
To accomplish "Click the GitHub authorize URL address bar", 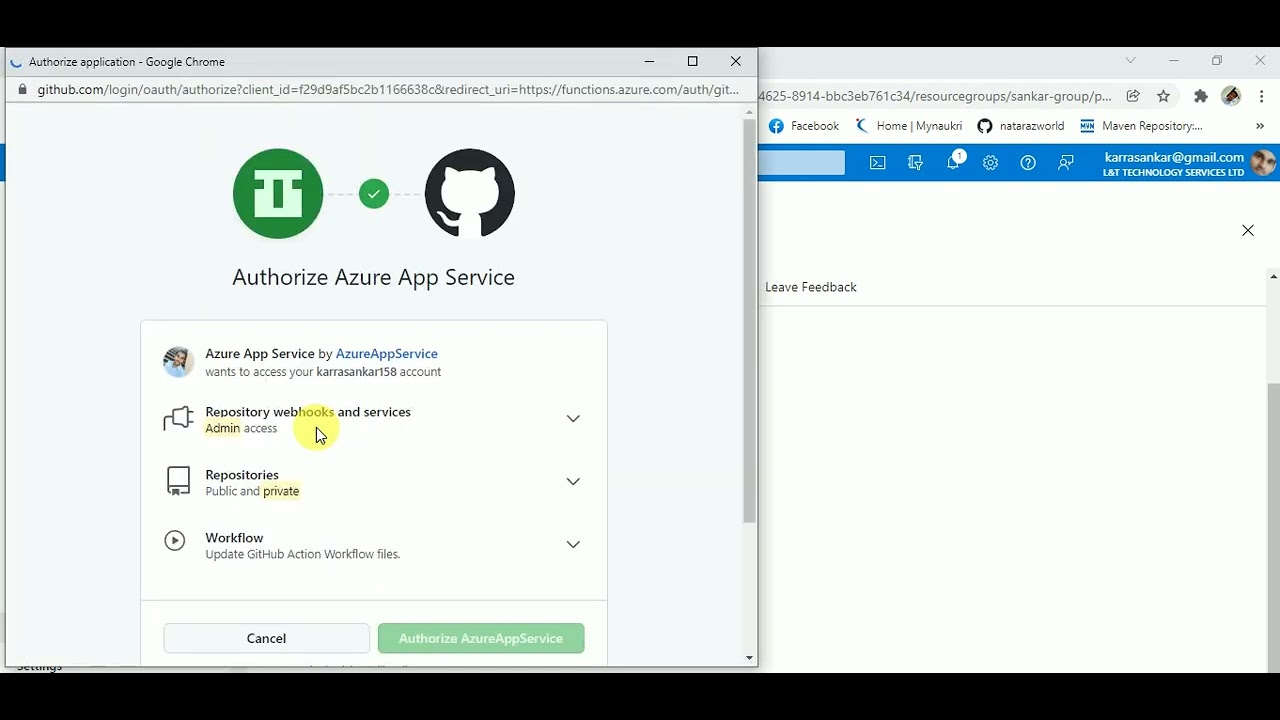I will [388, 89].
